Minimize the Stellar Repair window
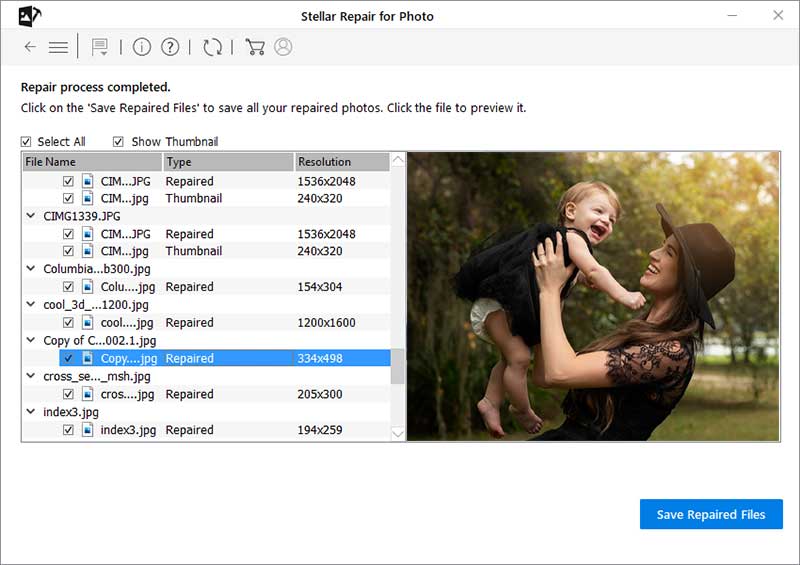The width and height of the screenshot is (800, 565). coord(732,15)
